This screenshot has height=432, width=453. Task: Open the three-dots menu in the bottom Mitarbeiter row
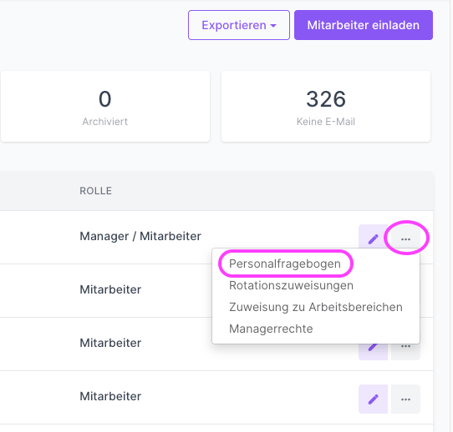pyautogui.click(x=406, y=399)
